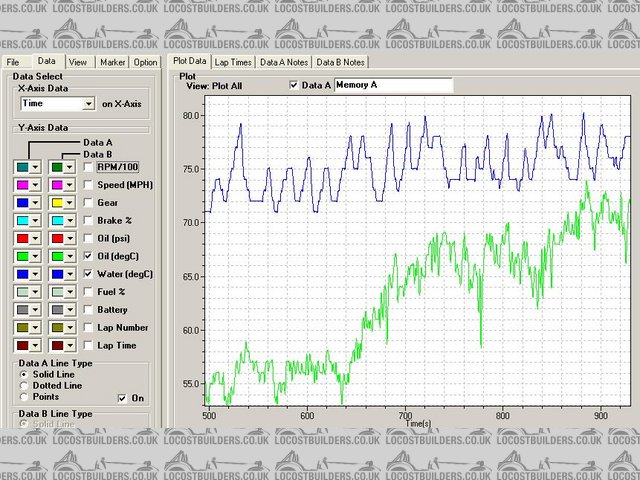The width and height of the screenshot is (640, 480).
Task: Open the X-Axis Data Time dropdown
Action: tap(89, 103)
